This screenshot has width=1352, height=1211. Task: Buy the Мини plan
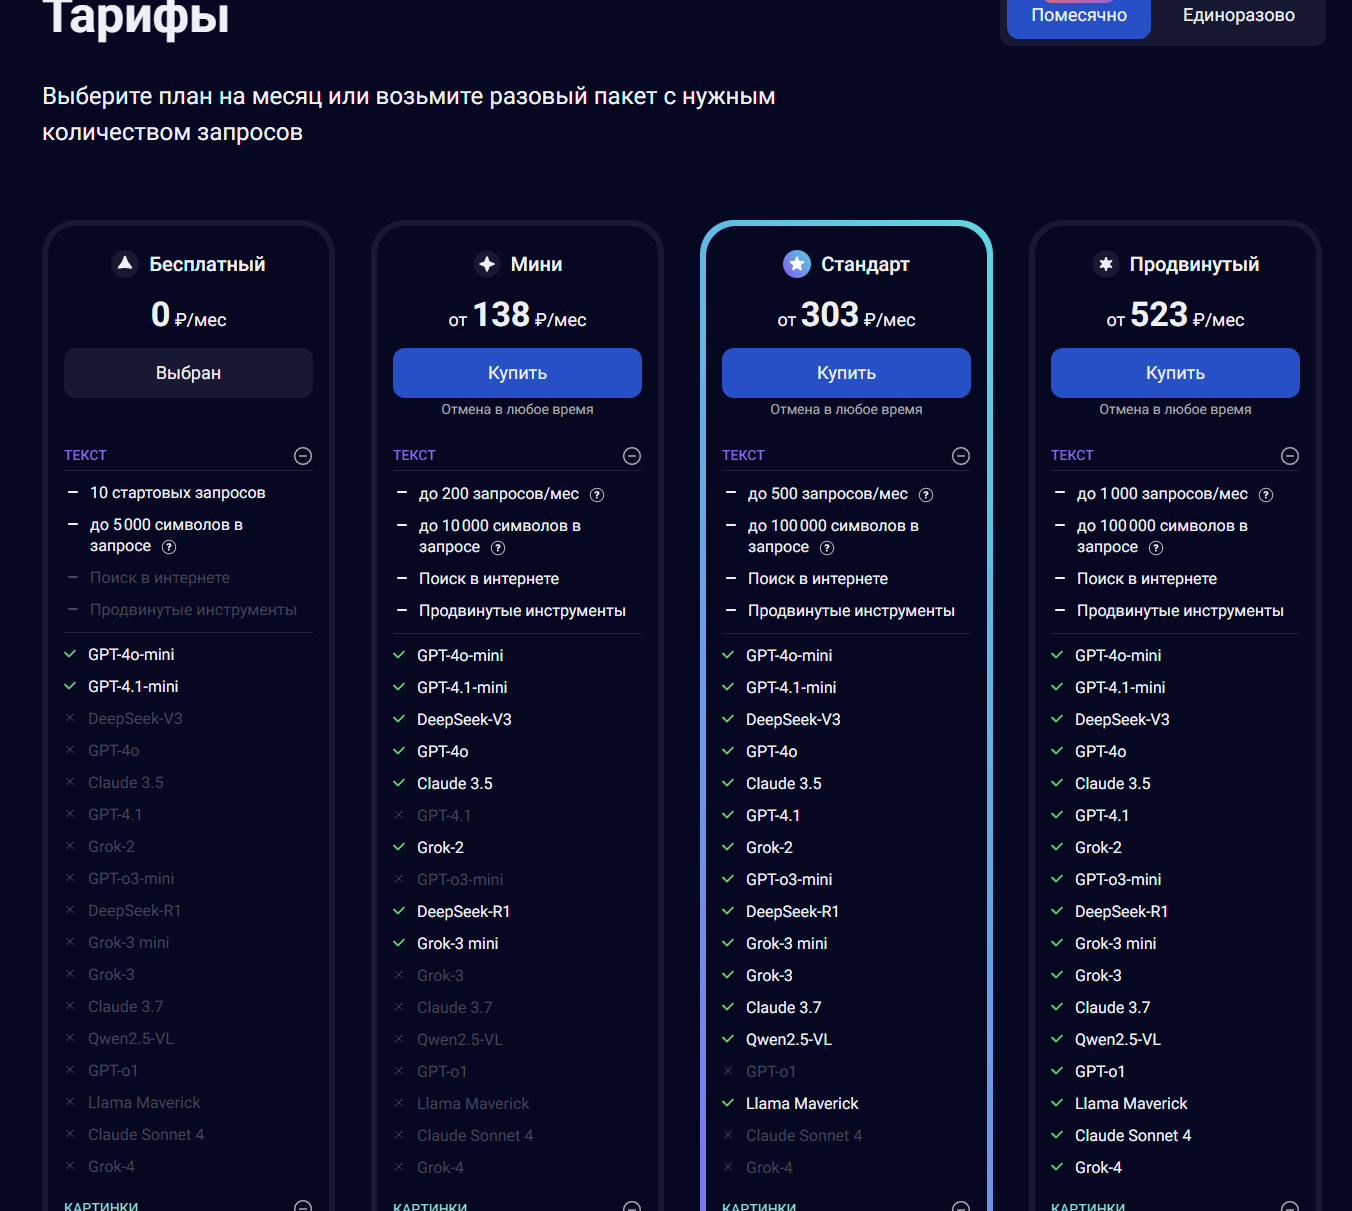(517, 373)
